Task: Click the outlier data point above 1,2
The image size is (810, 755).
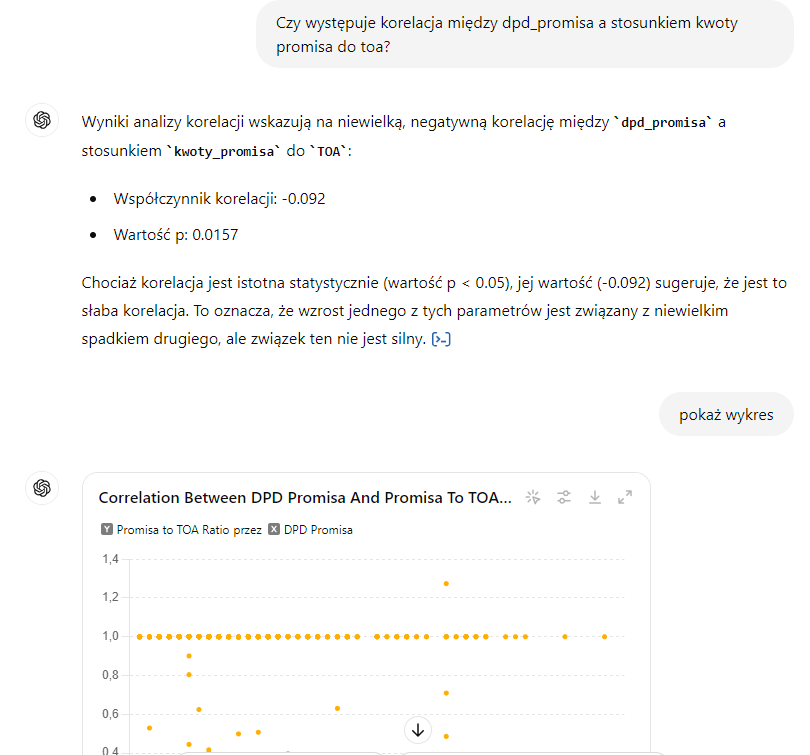Action: (446, 583)
